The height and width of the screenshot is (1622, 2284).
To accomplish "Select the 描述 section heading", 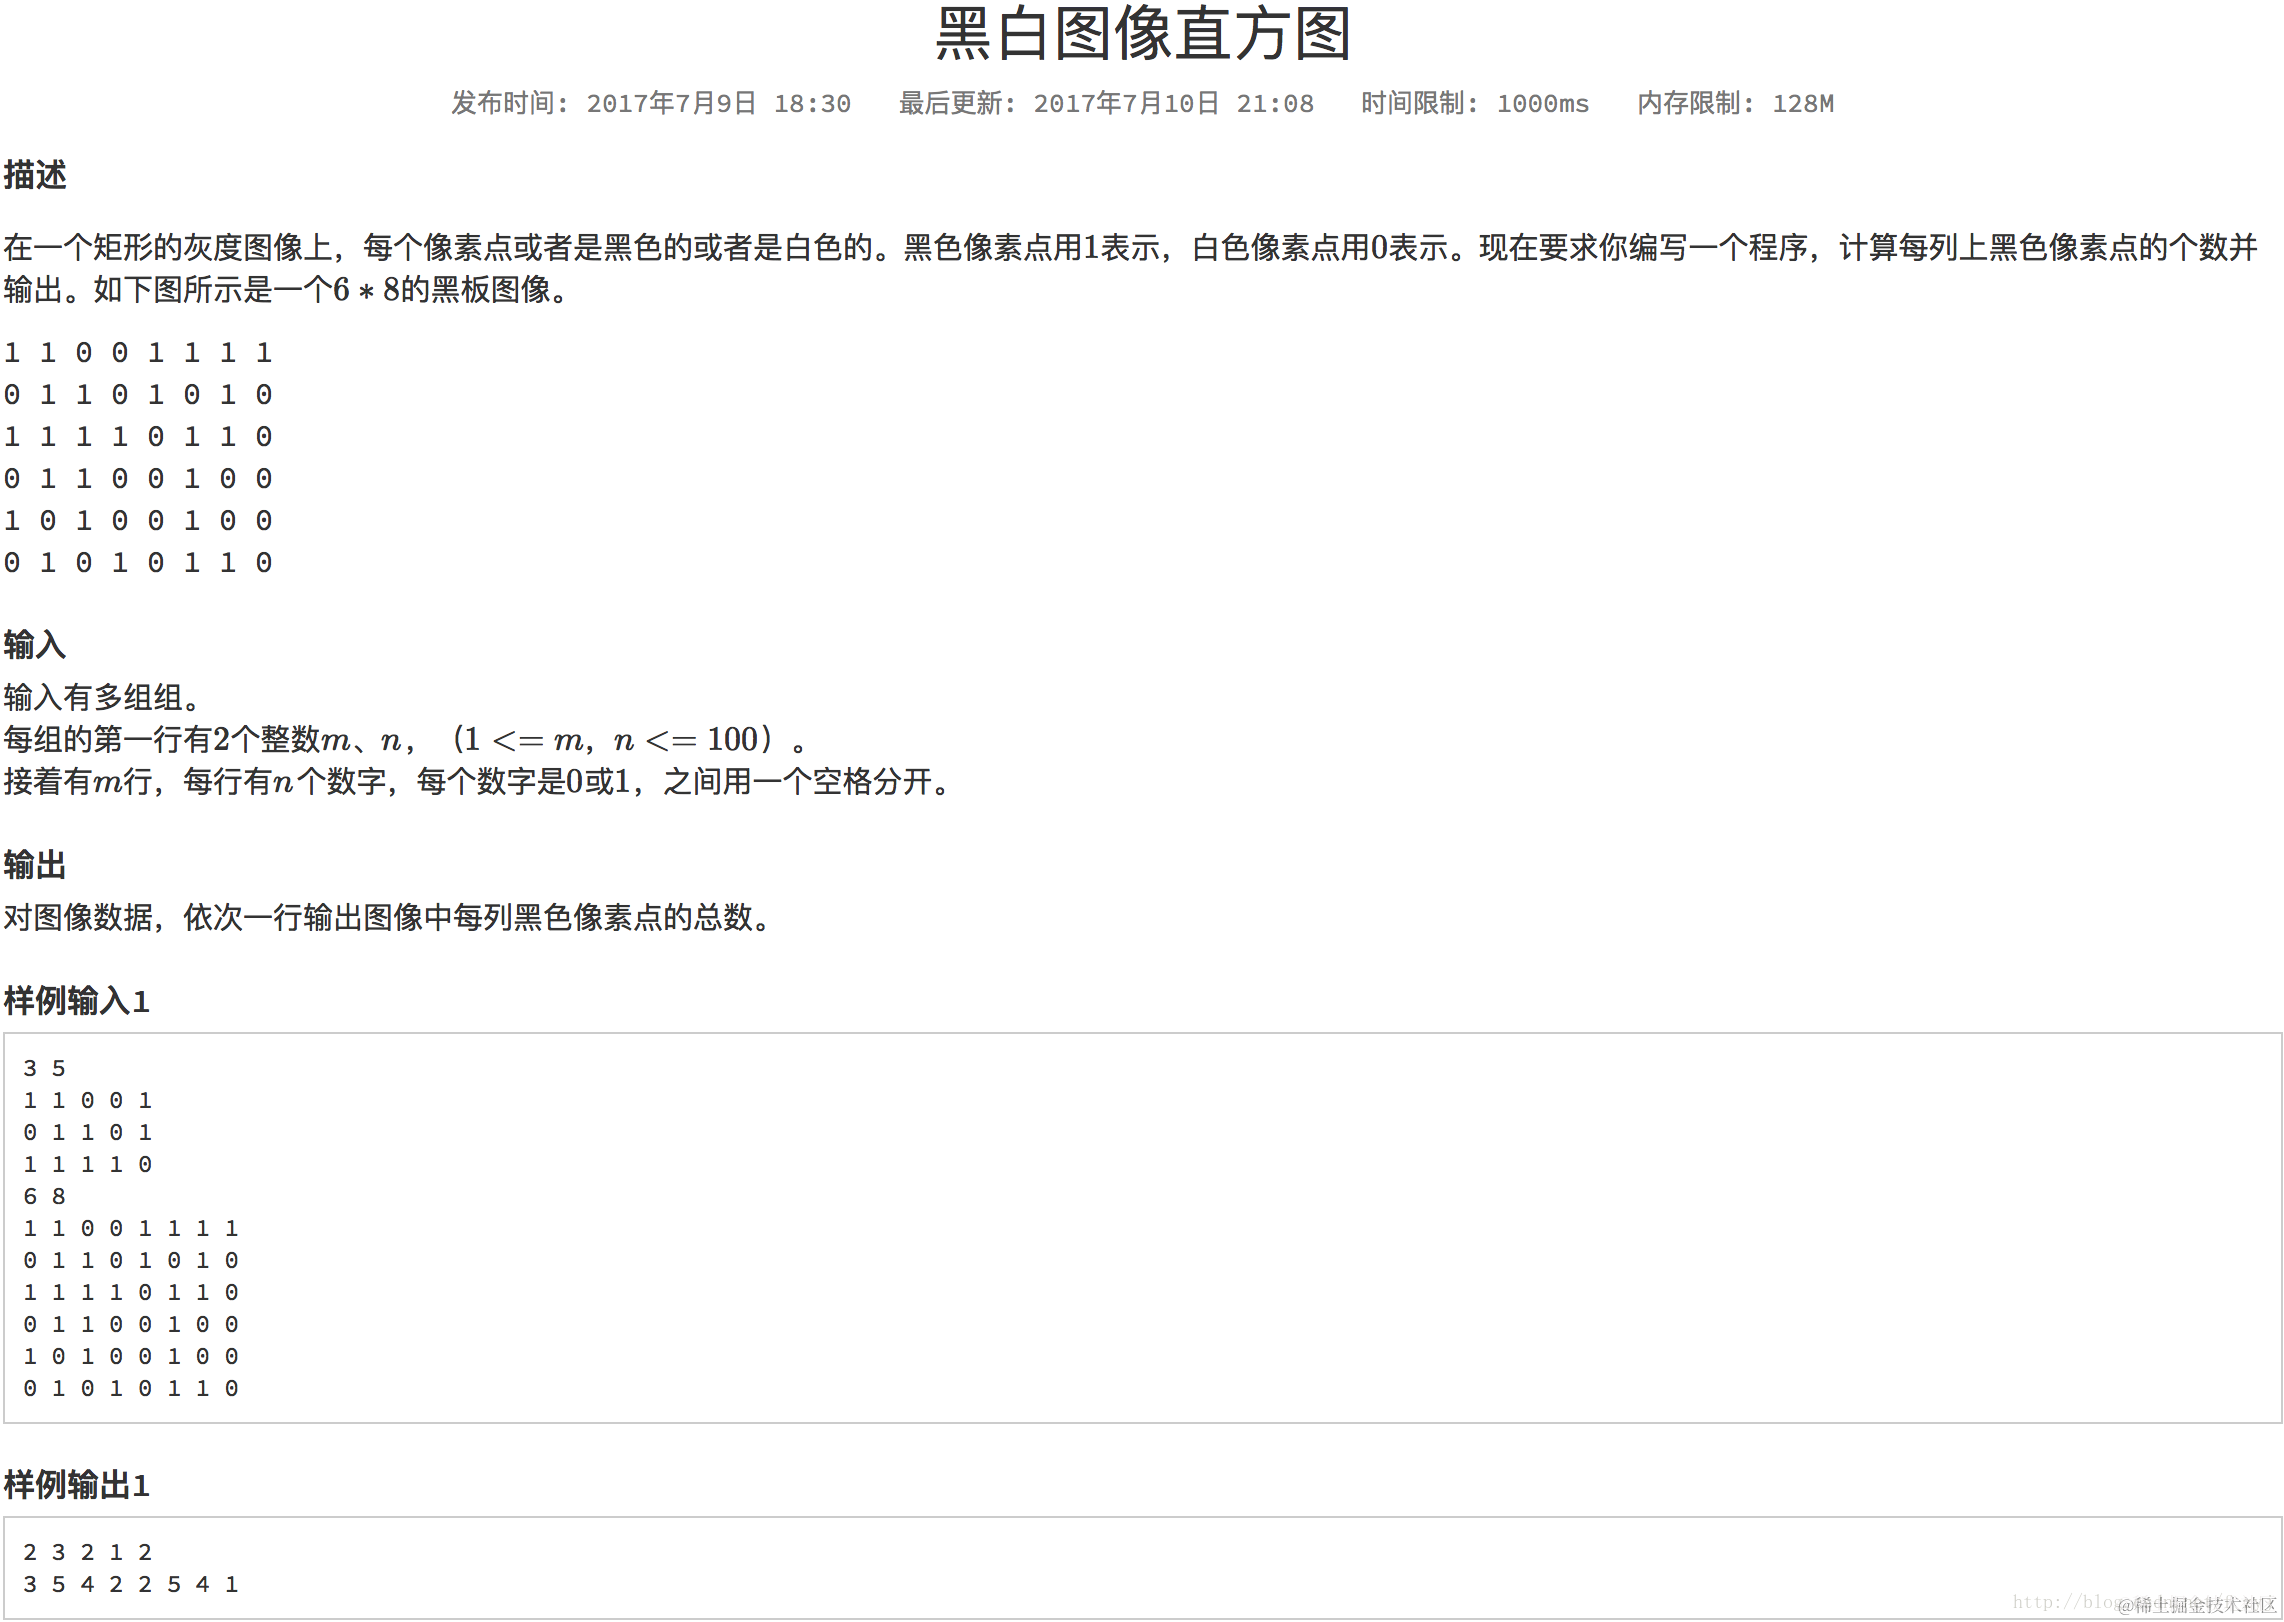I will click(x=35, y=175).
